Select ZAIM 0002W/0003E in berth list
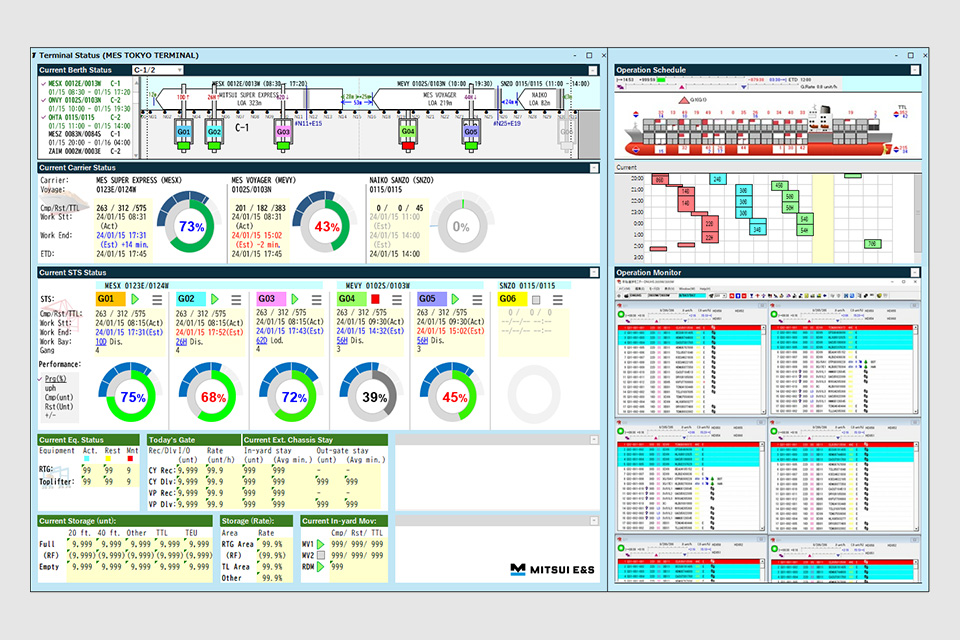The width and height of the screenshot is (960, 640). pyautogui.click(x=84, y=151)
